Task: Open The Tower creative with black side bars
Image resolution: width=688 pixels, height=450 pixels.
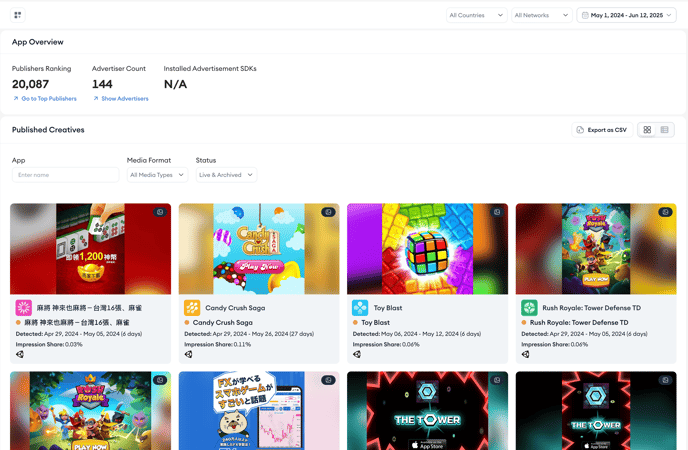Action: [x=596, y=411]
